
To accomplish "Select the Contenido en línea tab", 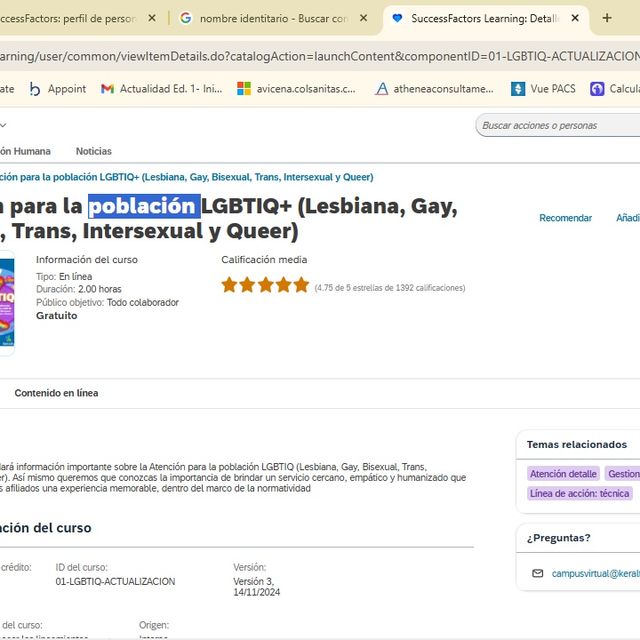I will click(x=56, y=393).
